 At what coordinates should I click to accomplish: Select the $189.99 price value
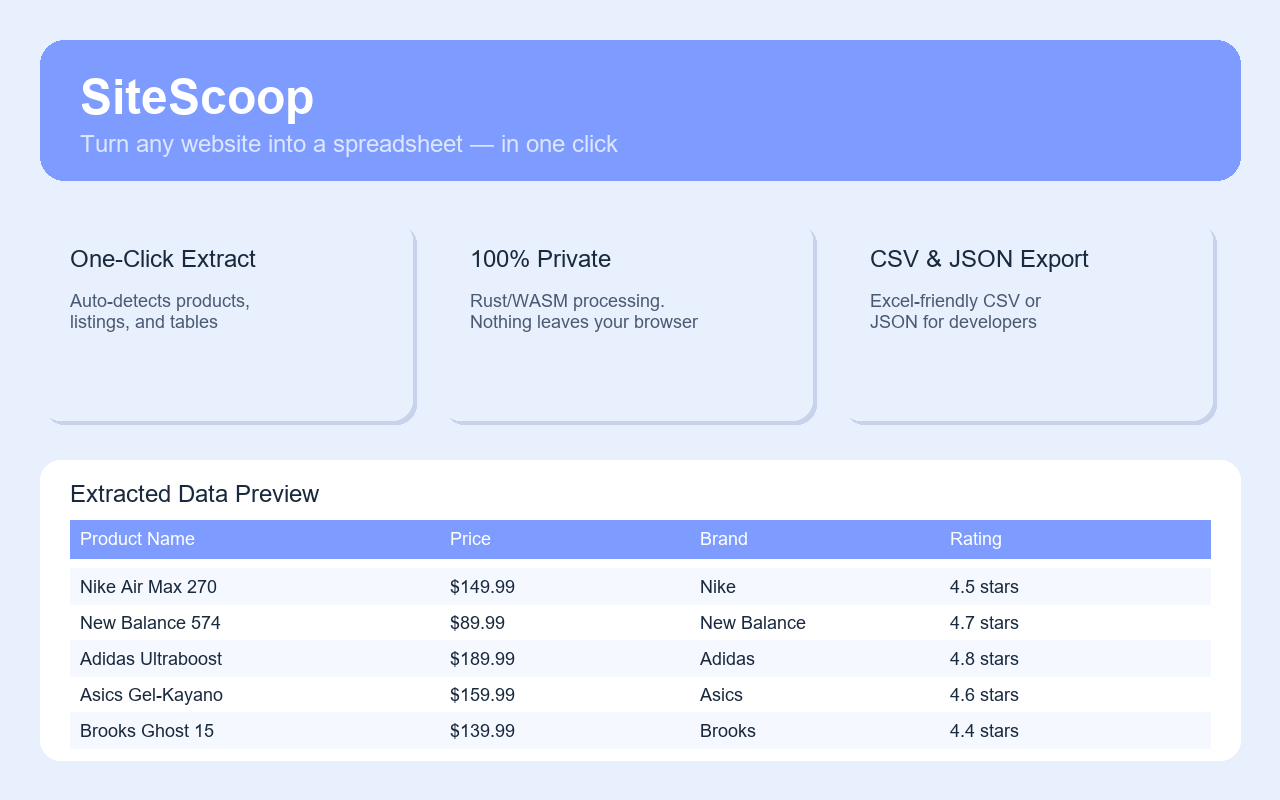click(482, 659)
